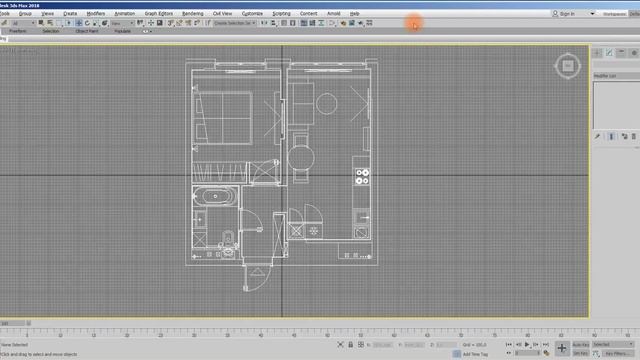Open the Arnold menu
Viewport: 640px width, 360px height.
(333, 13)
